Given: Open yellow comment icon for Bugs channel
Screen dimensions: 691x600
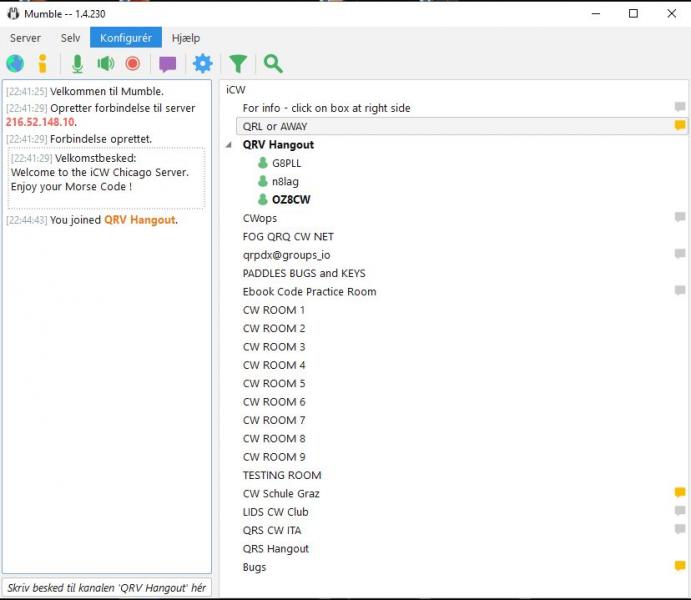Looking at the screenshot, I should (x=680, y=566).
